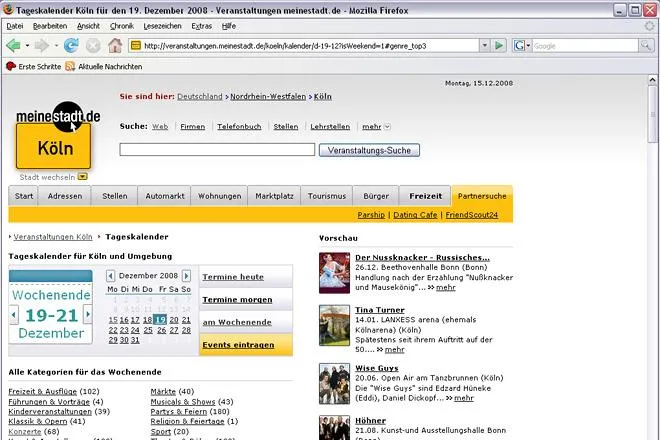
Task: Open 'Stadt wechseln' city dropdown
Action: click(83, 177)
